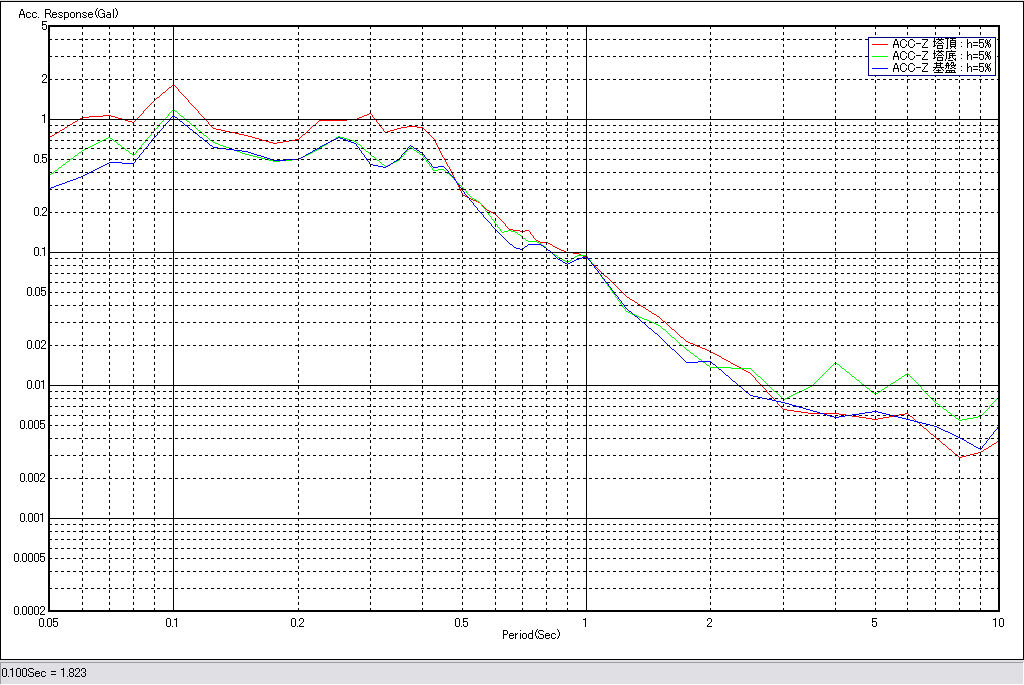Click the green ACC-Z 塔底 legend entry
This screenshot has width=1024, height=685.
pos(941,56)
